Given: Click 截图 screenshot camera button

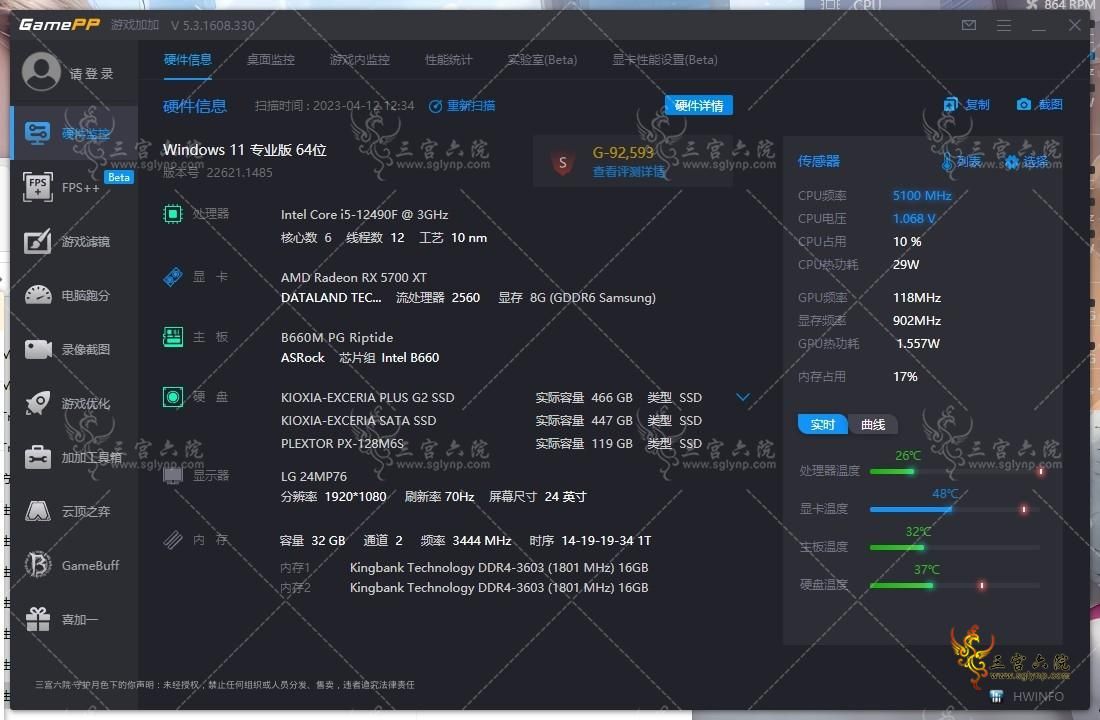Looking at the screenshot, I should (1040, 105).
